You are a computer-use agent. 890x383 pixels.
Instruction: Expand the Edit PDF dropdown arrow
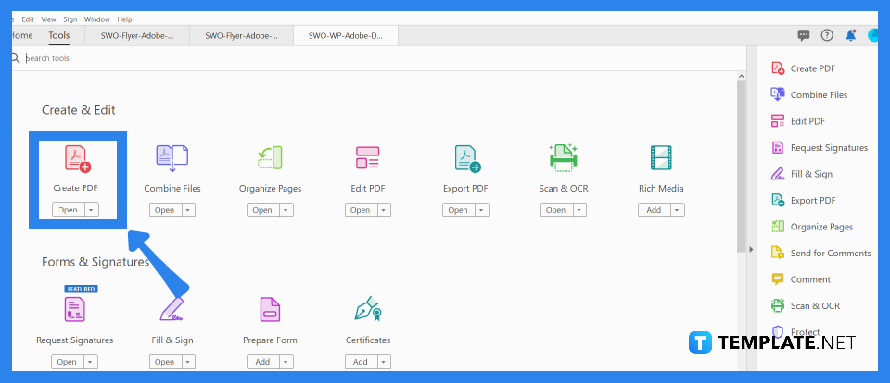point(384,210)
